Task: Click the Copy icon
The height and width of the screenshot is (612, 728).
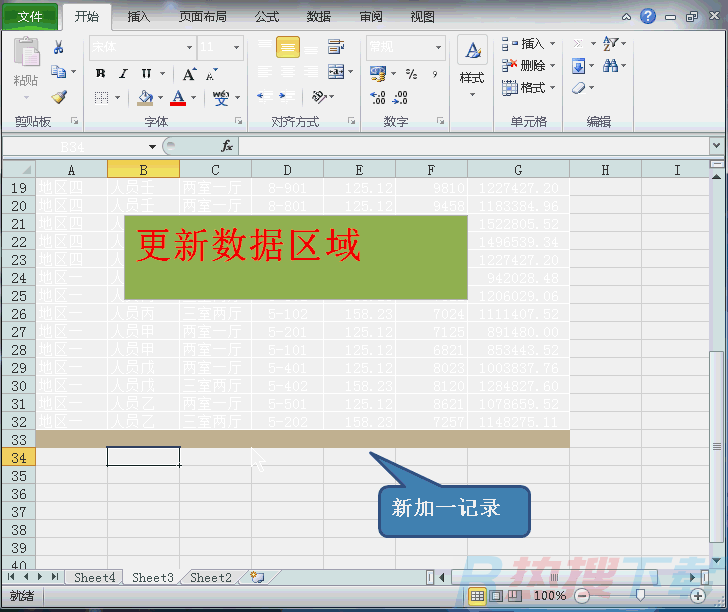Action: [x=58, y=72]
